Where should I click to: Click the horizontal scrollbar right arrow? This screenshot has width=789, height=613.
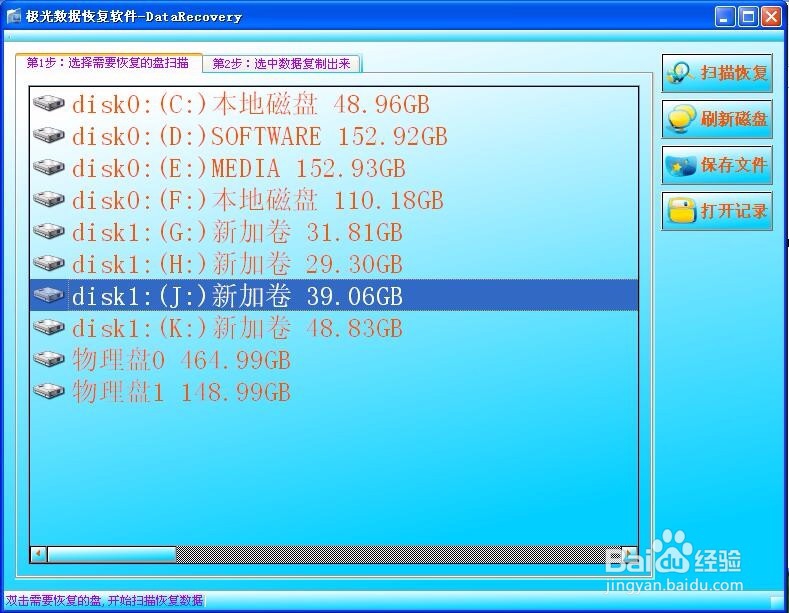tap(629, 554)
